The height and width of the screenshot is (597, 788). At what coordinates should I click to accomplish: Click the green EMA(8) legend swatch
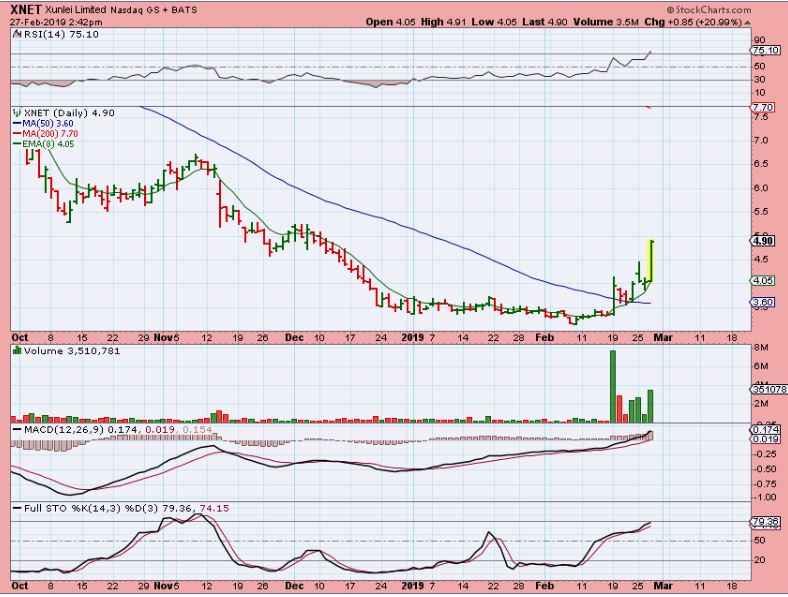click(x=17, y=144)
